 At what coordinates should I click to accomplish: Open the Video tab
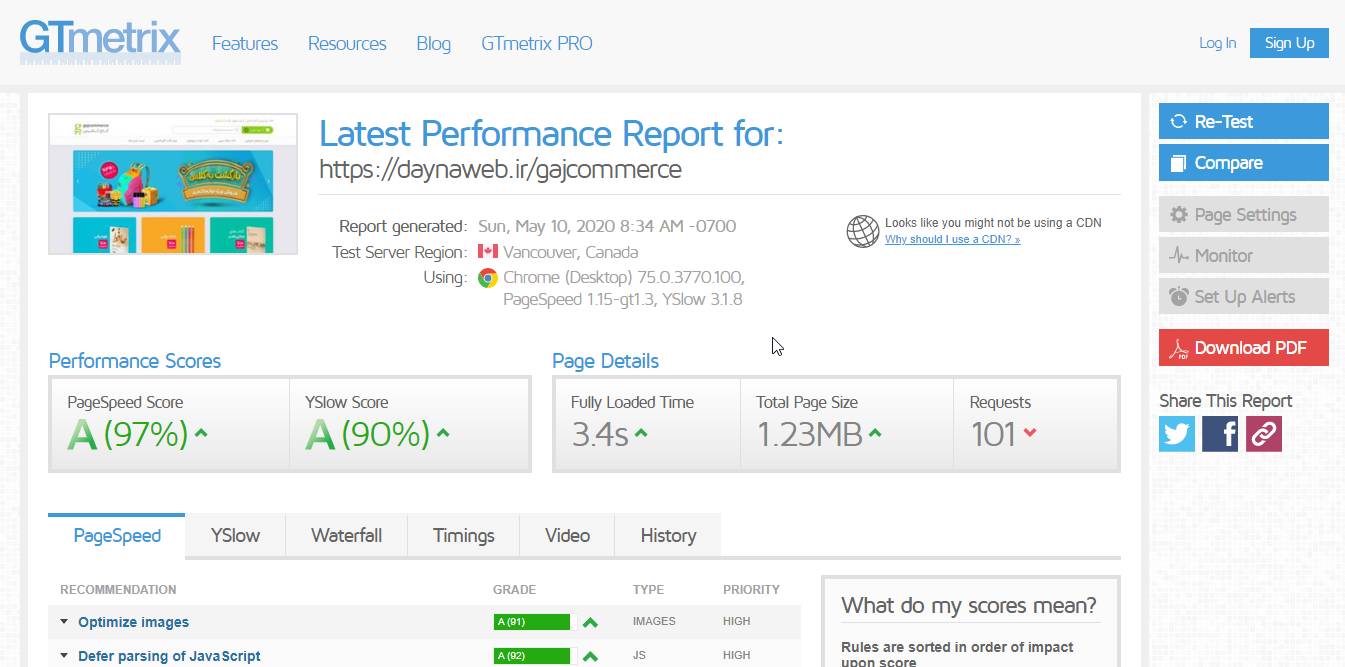pyautogui.click(x=567, y=535)
